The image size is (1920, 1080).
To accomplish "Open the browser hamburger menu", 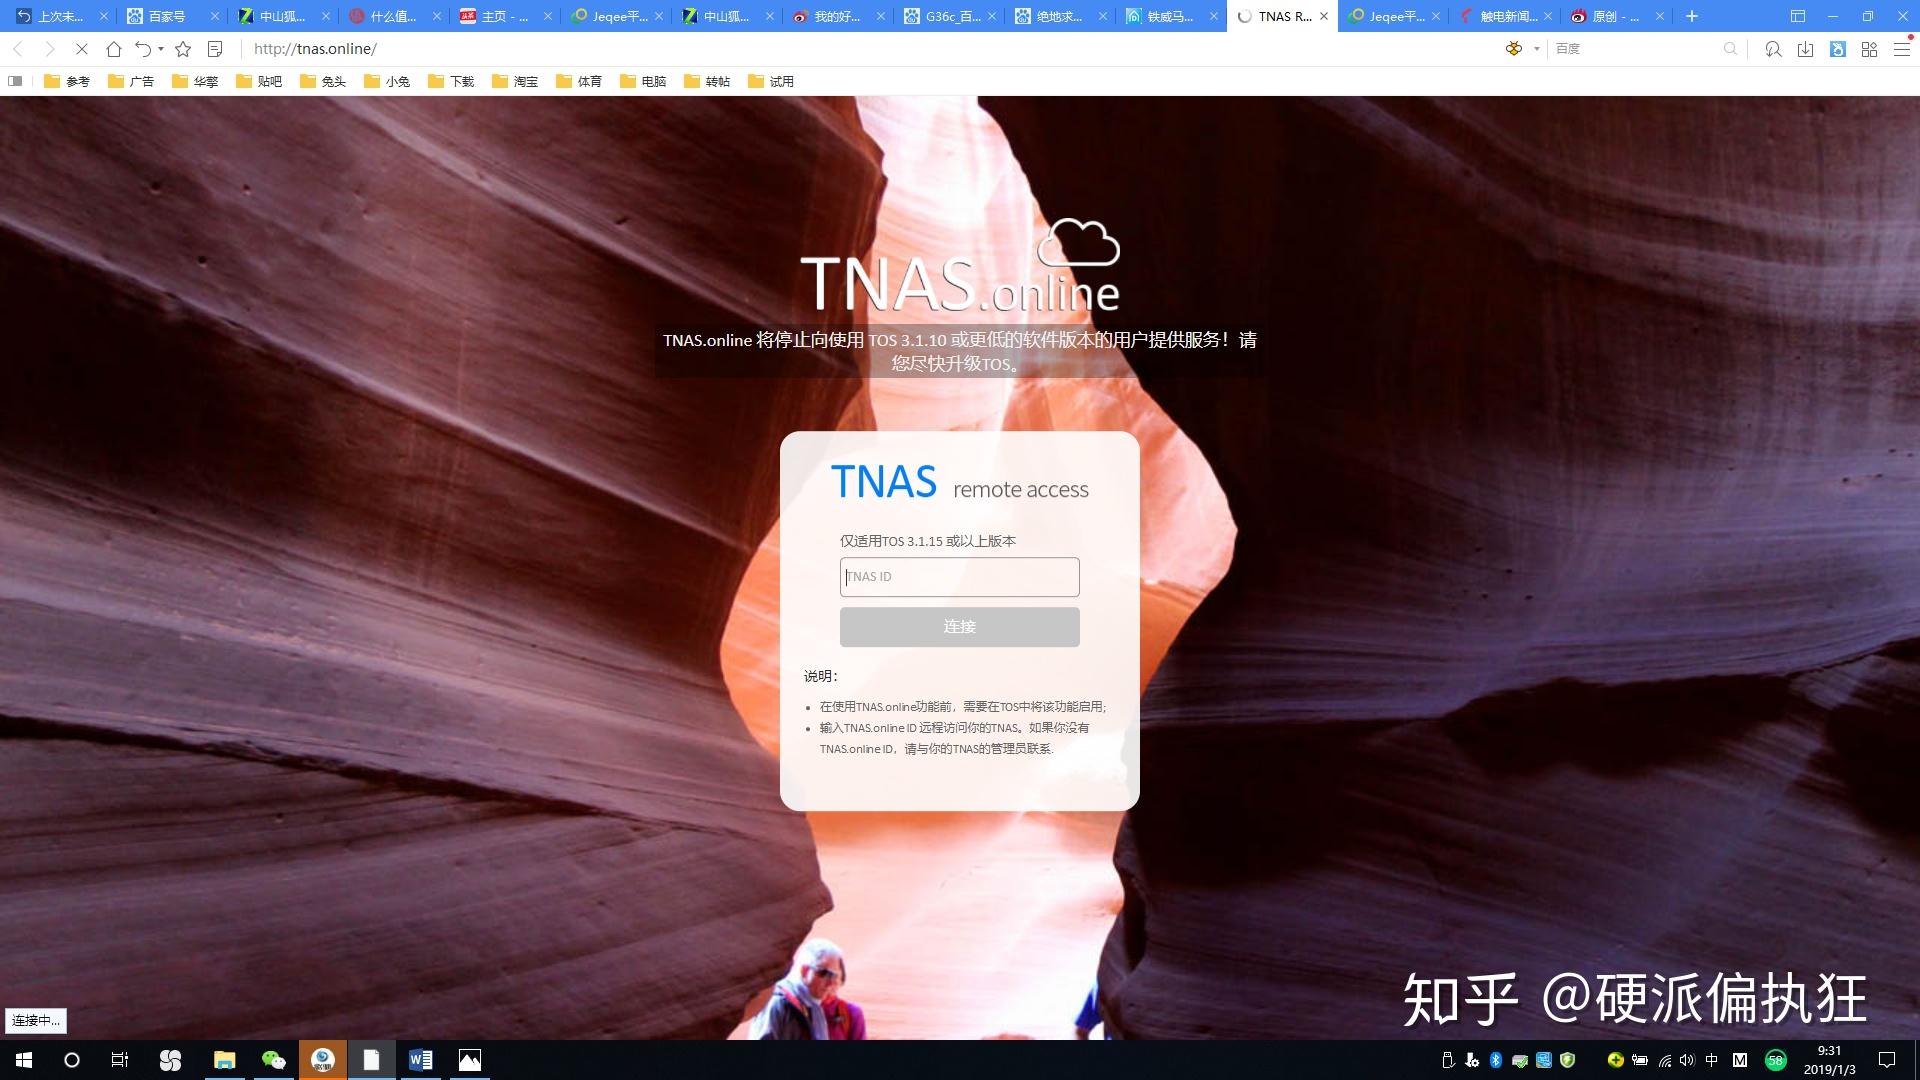I will click(1901, 49).
